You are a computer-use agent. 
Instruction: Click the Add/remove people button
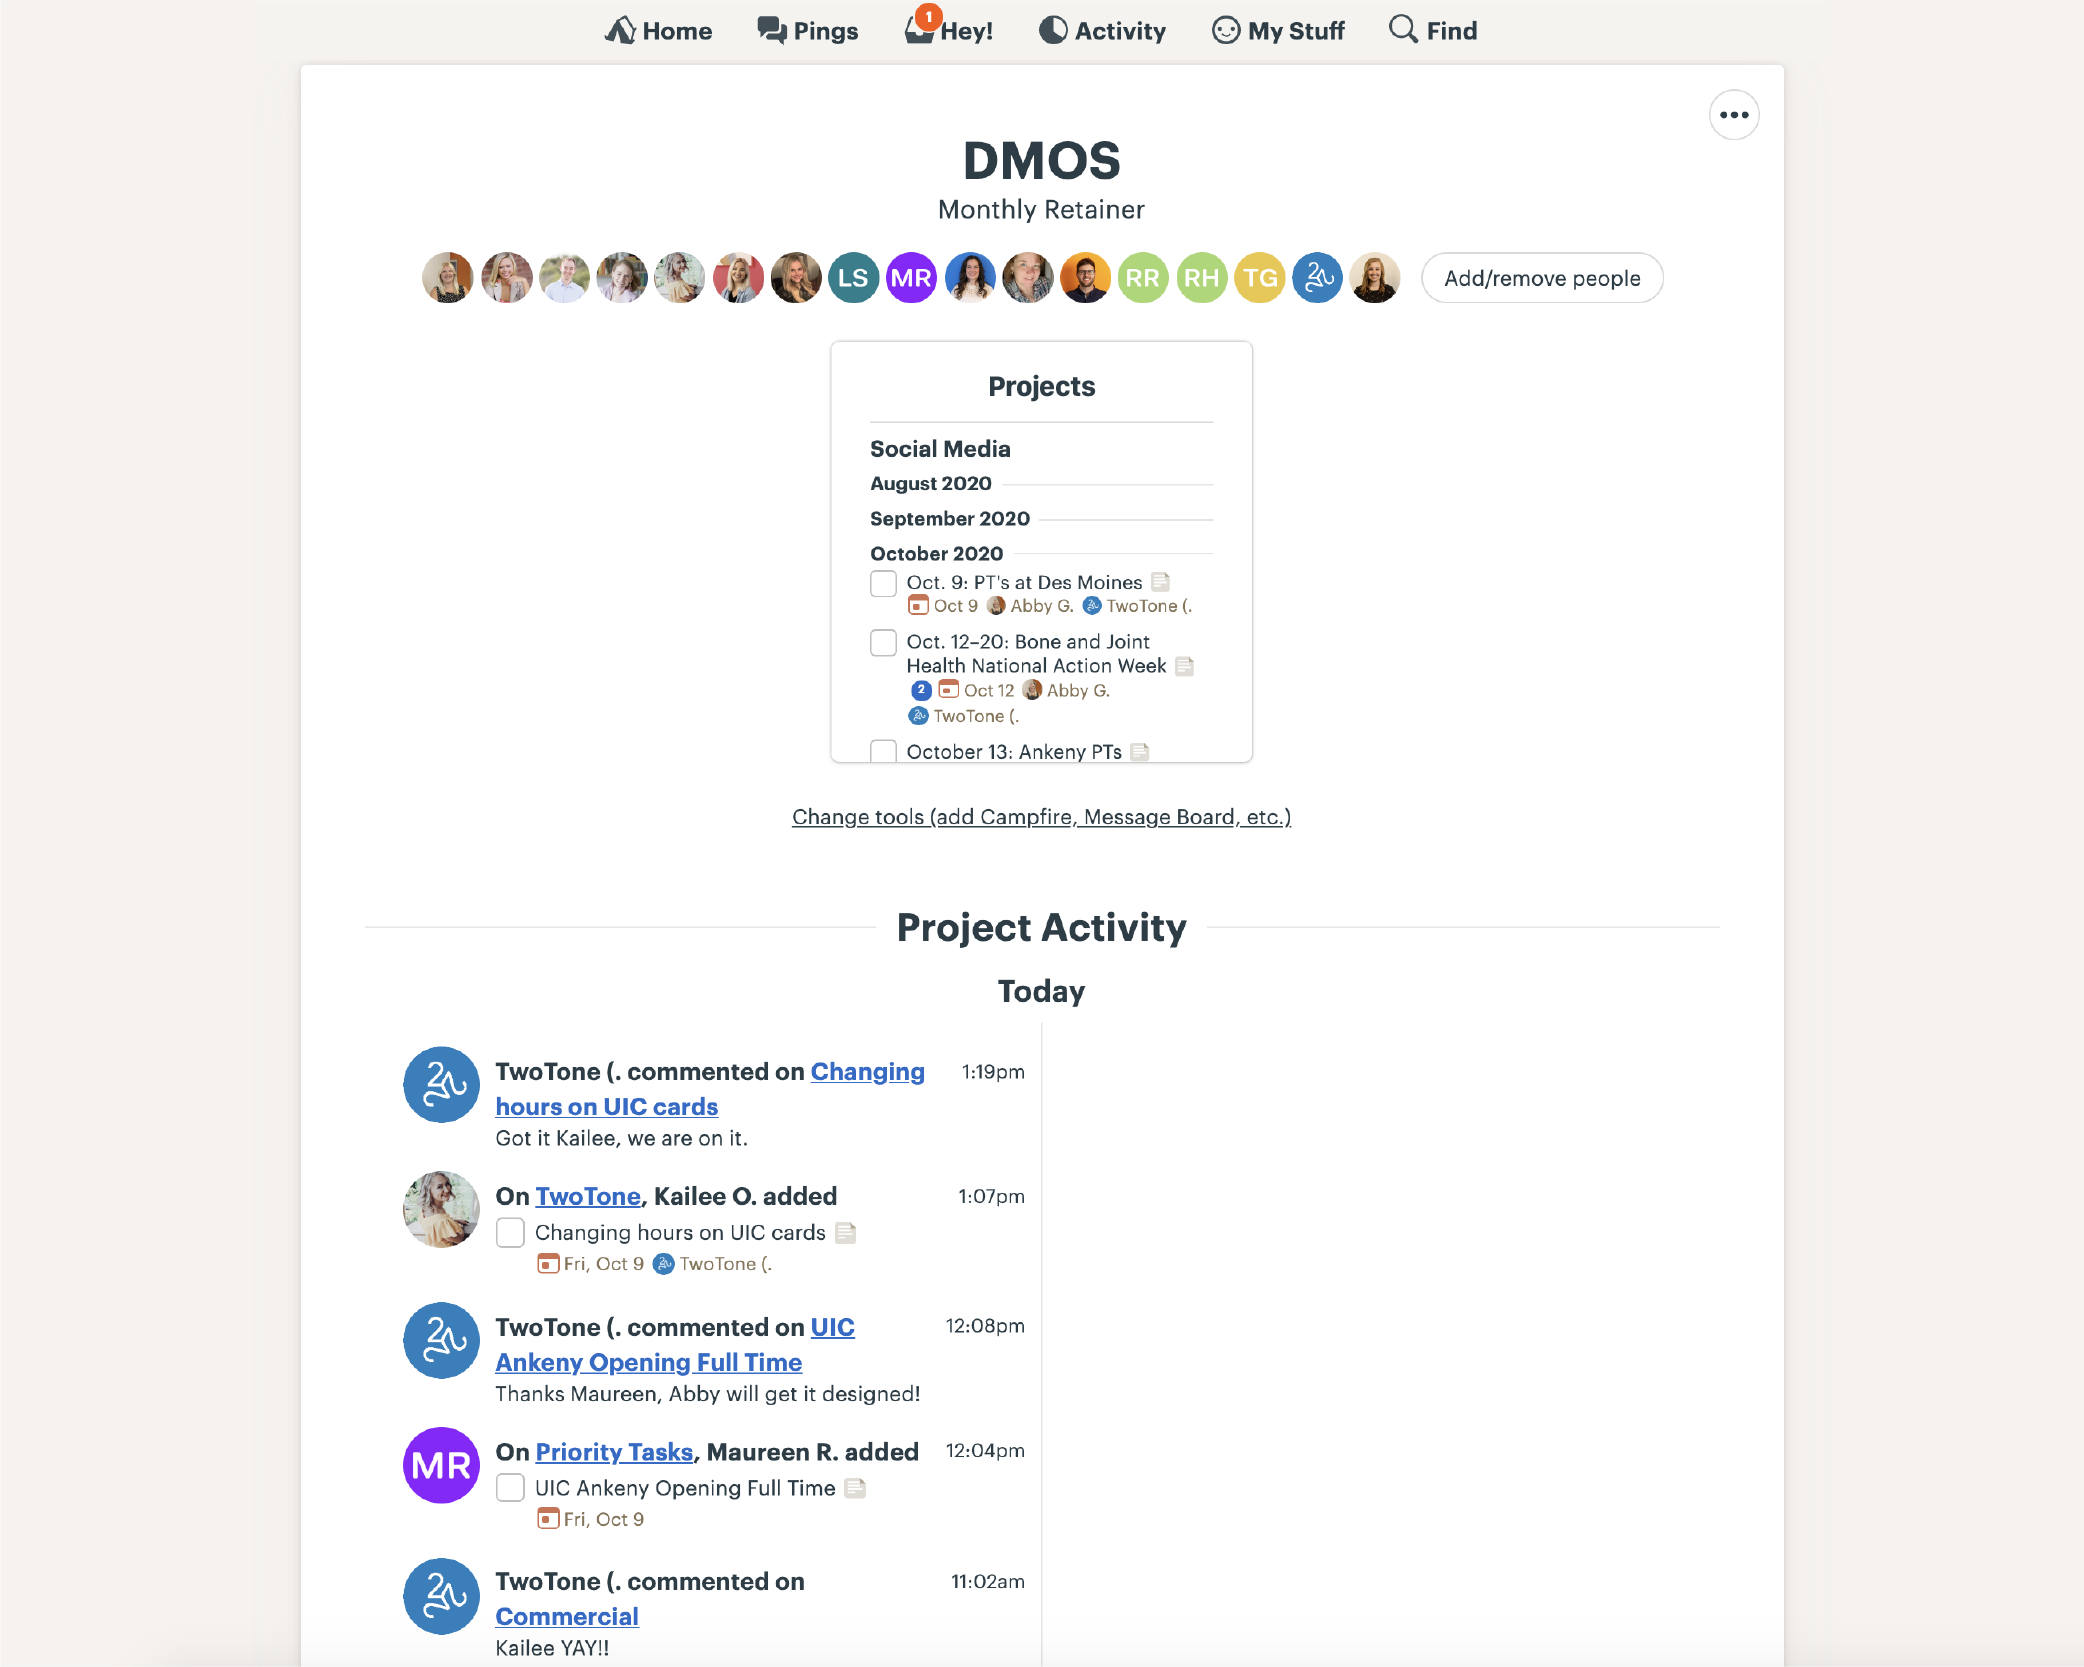click(1541, 277)
